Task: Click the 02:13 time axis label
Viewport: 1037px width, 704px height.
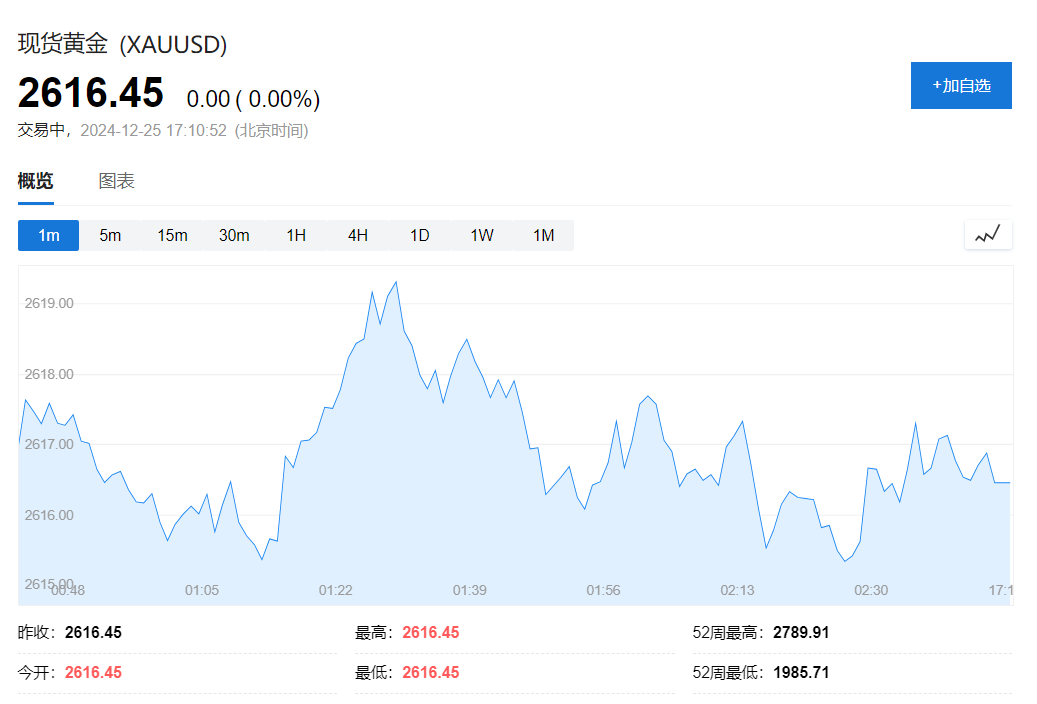Action: tap(737, 590)
